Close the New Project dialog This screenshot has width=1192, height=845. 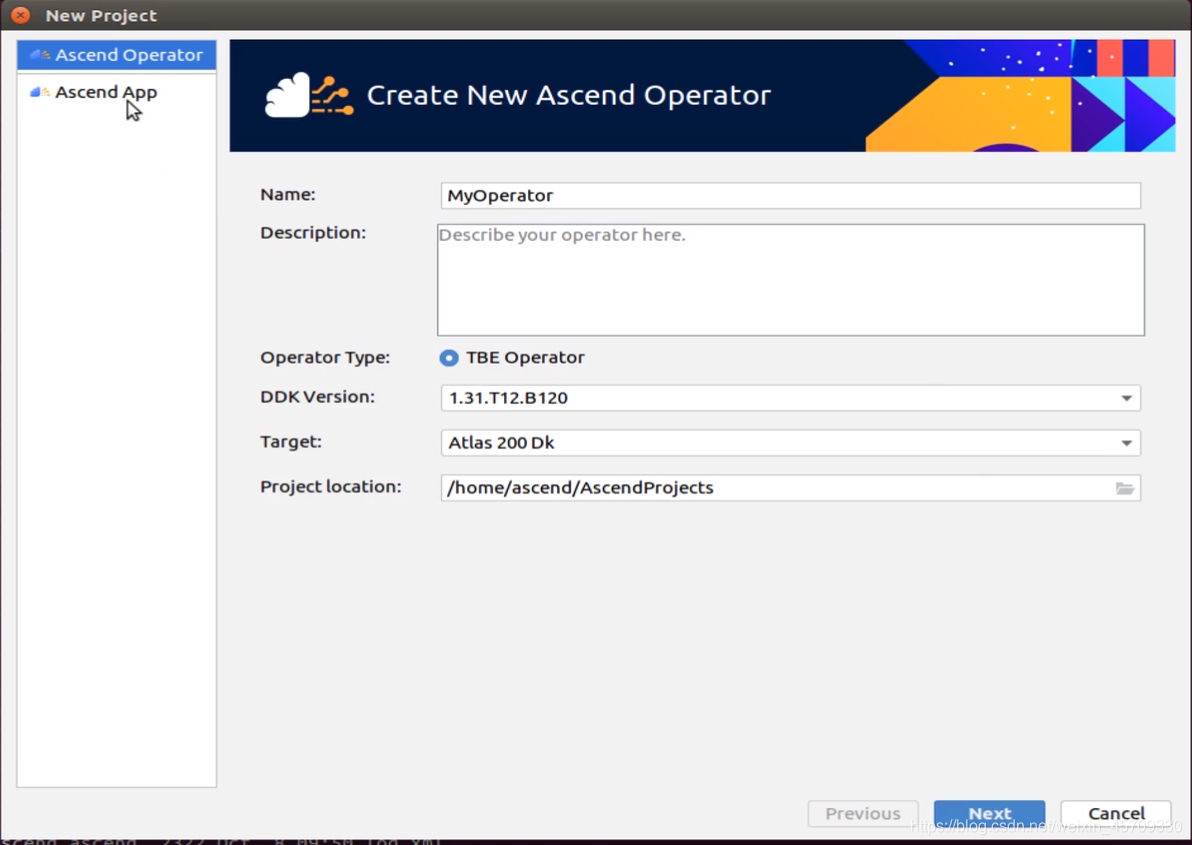[21, 15]
